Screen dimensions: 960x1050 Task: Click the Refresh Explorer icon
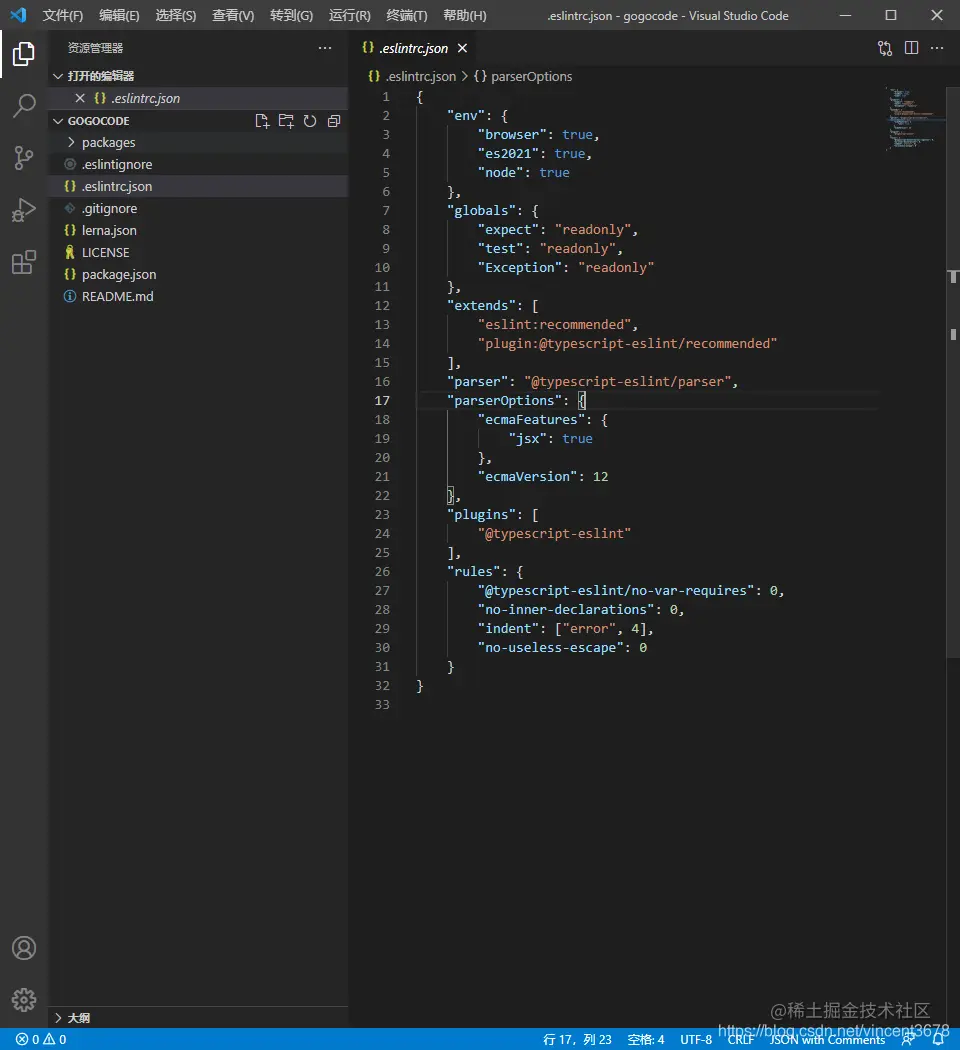310,121
